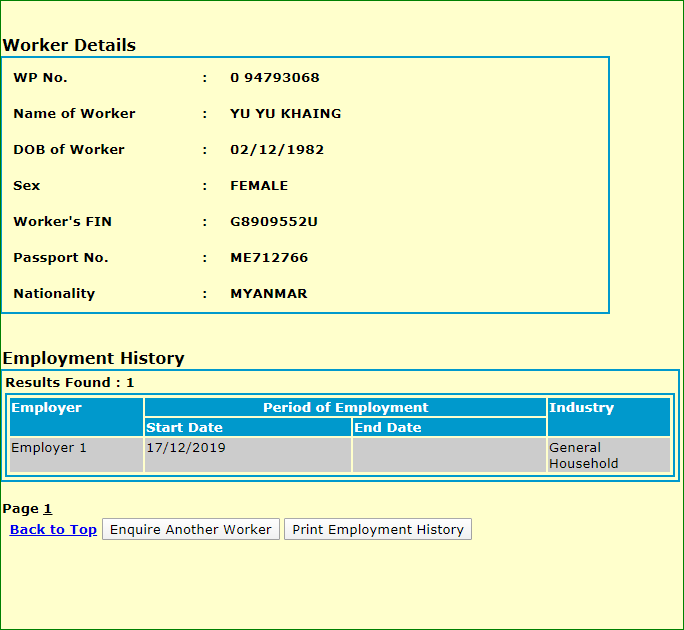Click the Back to Top link

[x=53, y=530]
